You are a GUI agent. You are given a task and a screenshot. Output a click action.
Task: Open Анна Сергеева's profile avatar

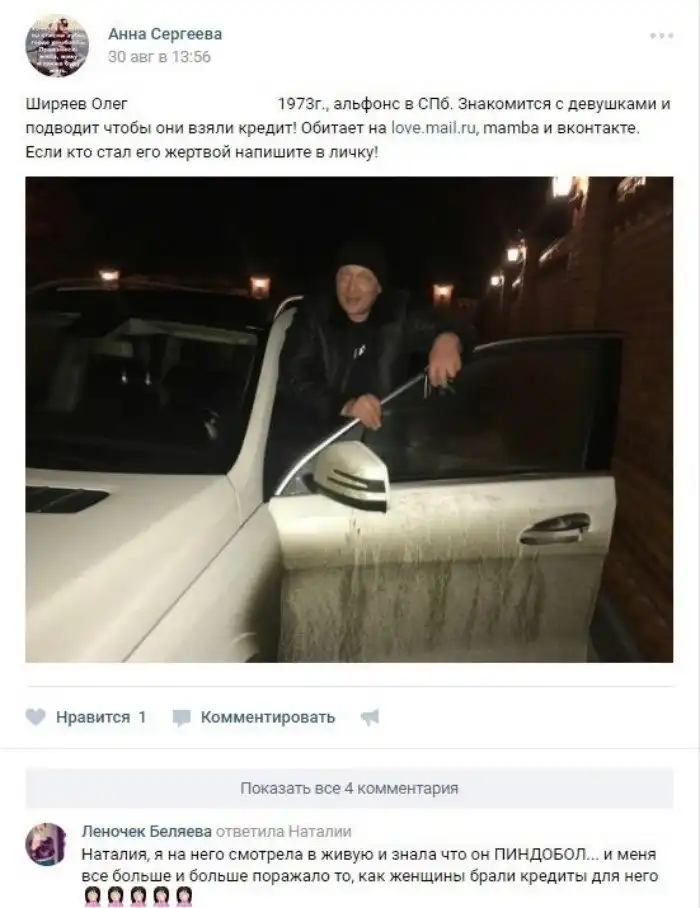coord(57,45)
